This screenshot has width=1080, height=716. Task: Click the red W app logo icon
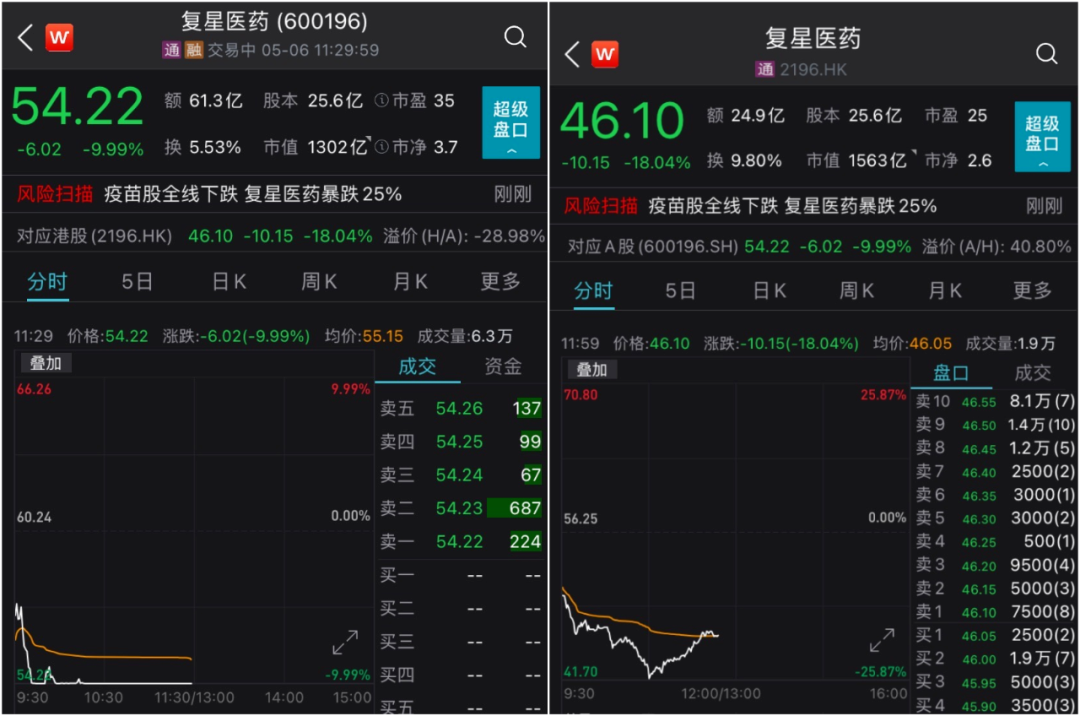[x=58, y=37]
